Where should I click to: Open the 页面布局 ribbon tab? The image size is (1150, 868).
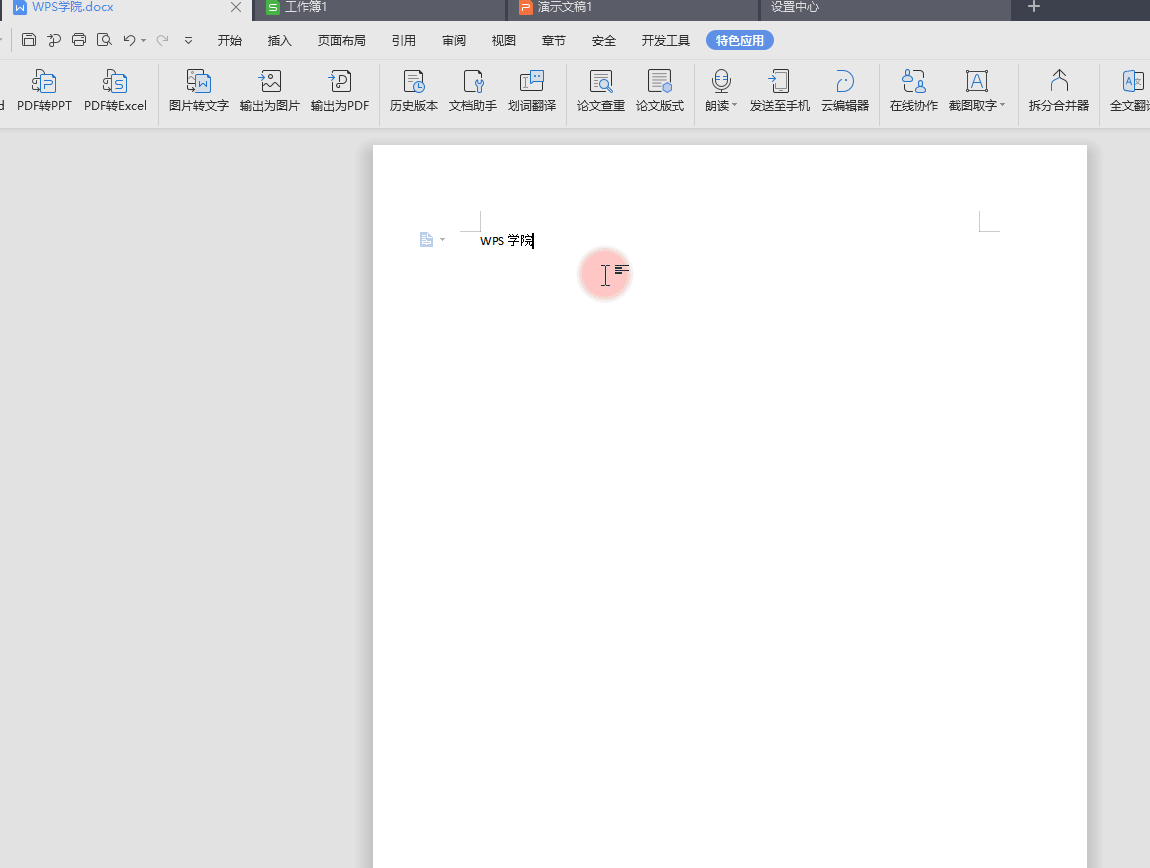click(x=341, y=40)
